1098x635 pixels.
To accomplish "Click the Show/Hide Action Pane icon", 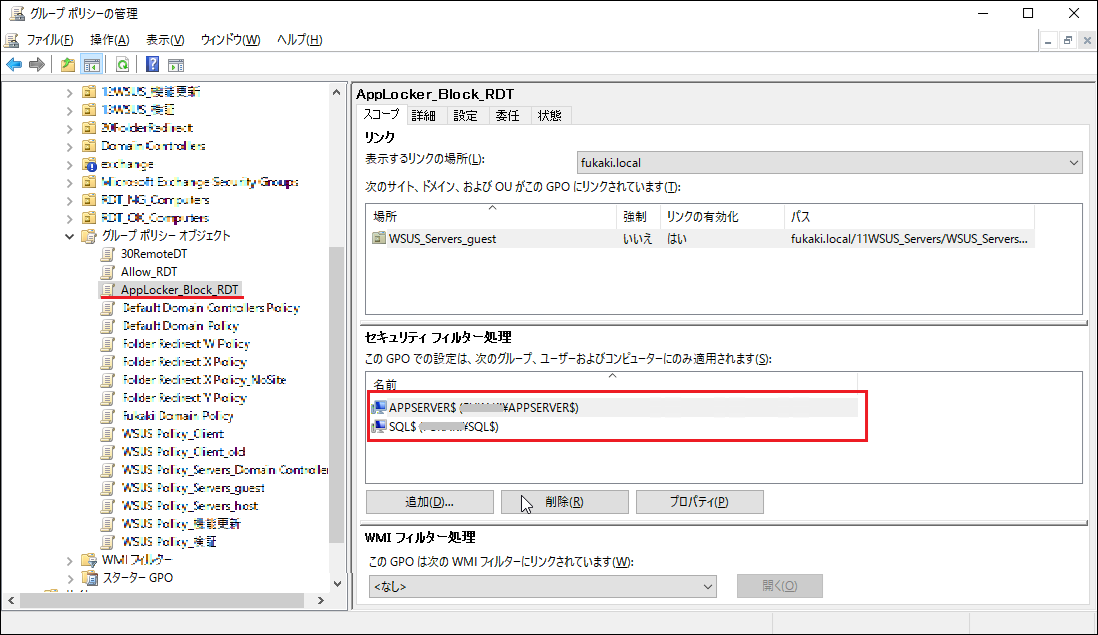I will click(x=176, y=65).
